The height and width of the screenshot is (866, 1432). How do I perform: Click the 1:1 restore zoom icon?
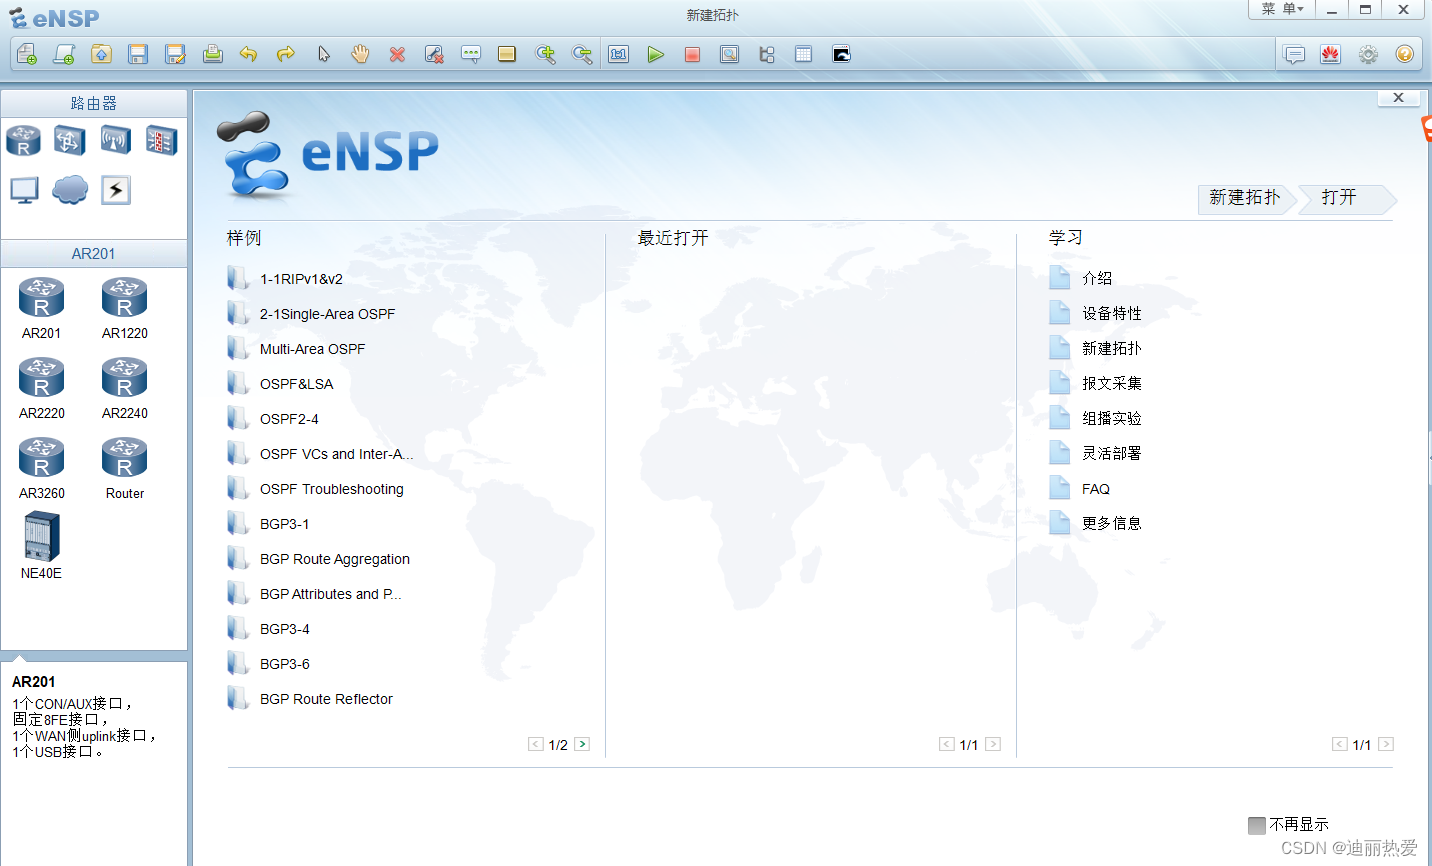pos(619,54)
